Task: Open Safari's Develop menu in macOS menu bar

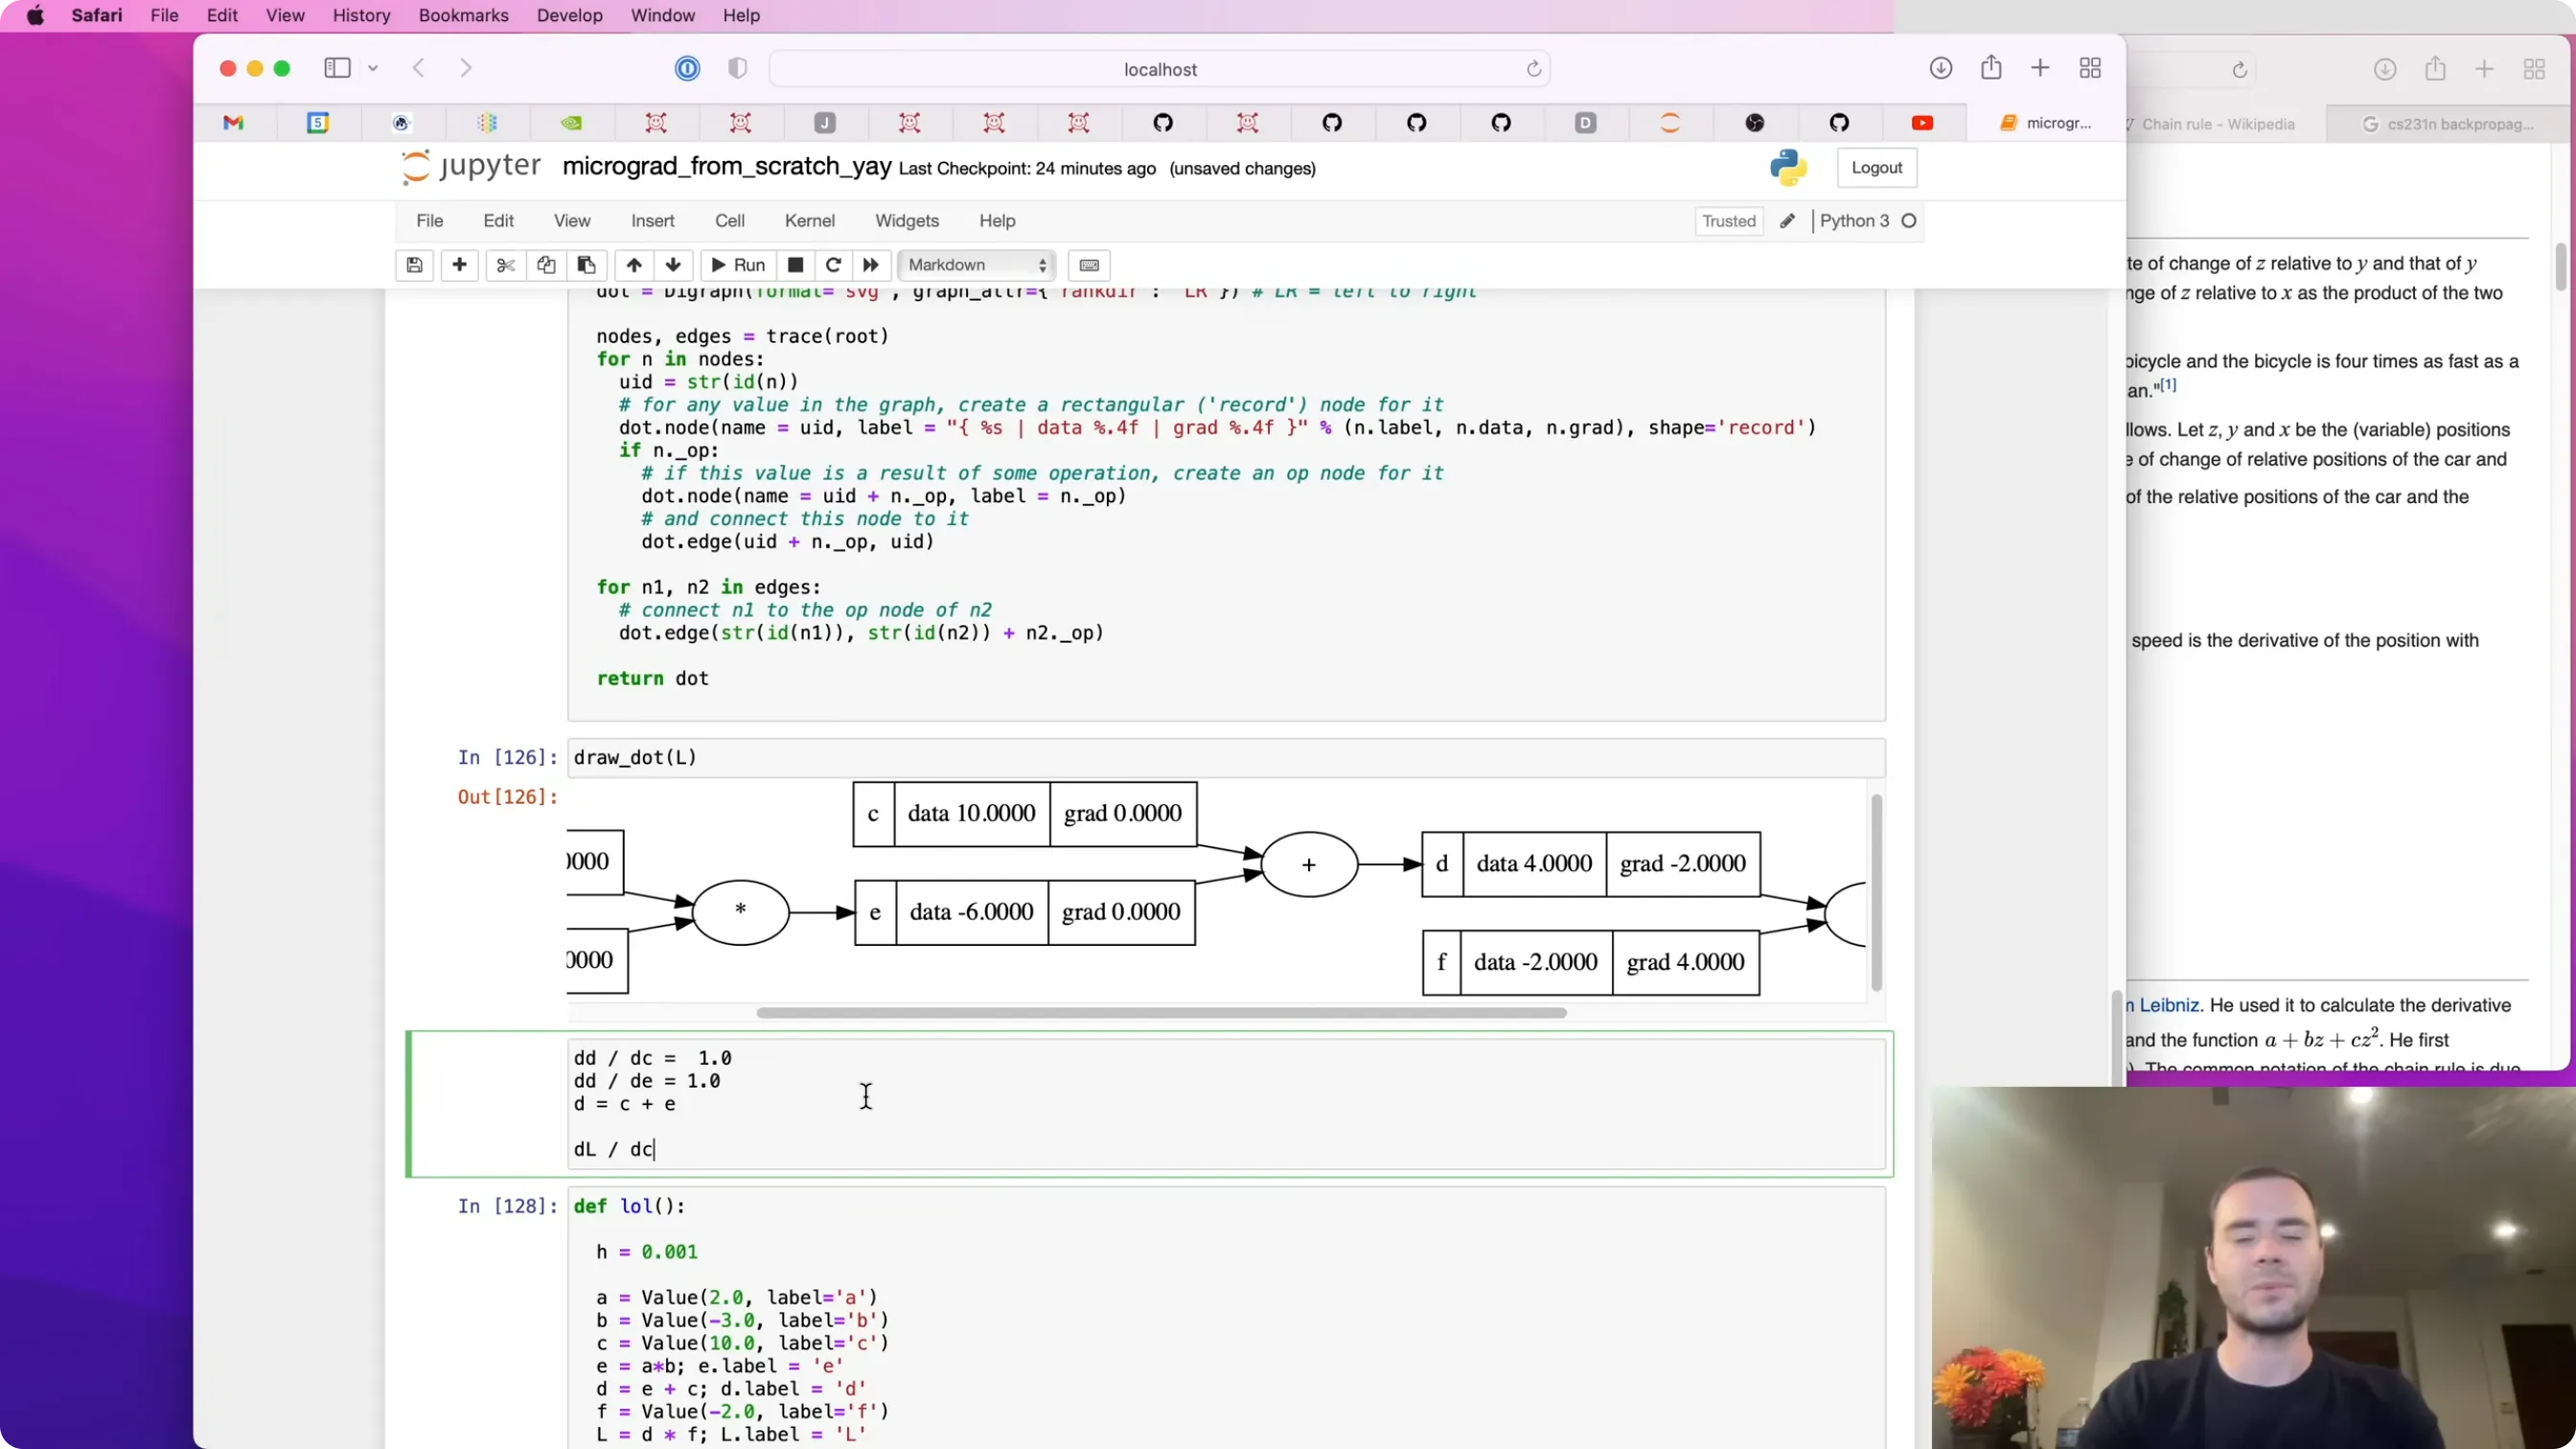Action: [x=569, y=16]
